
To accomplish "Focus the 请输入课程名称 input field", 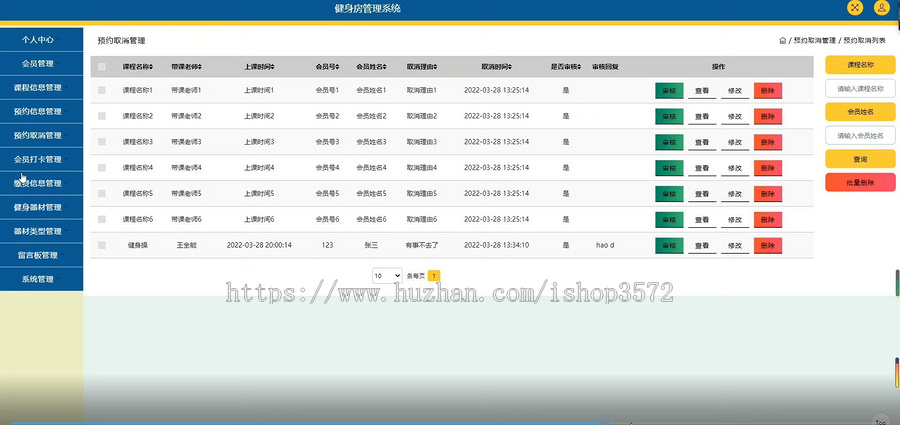I will click(860, 88).
